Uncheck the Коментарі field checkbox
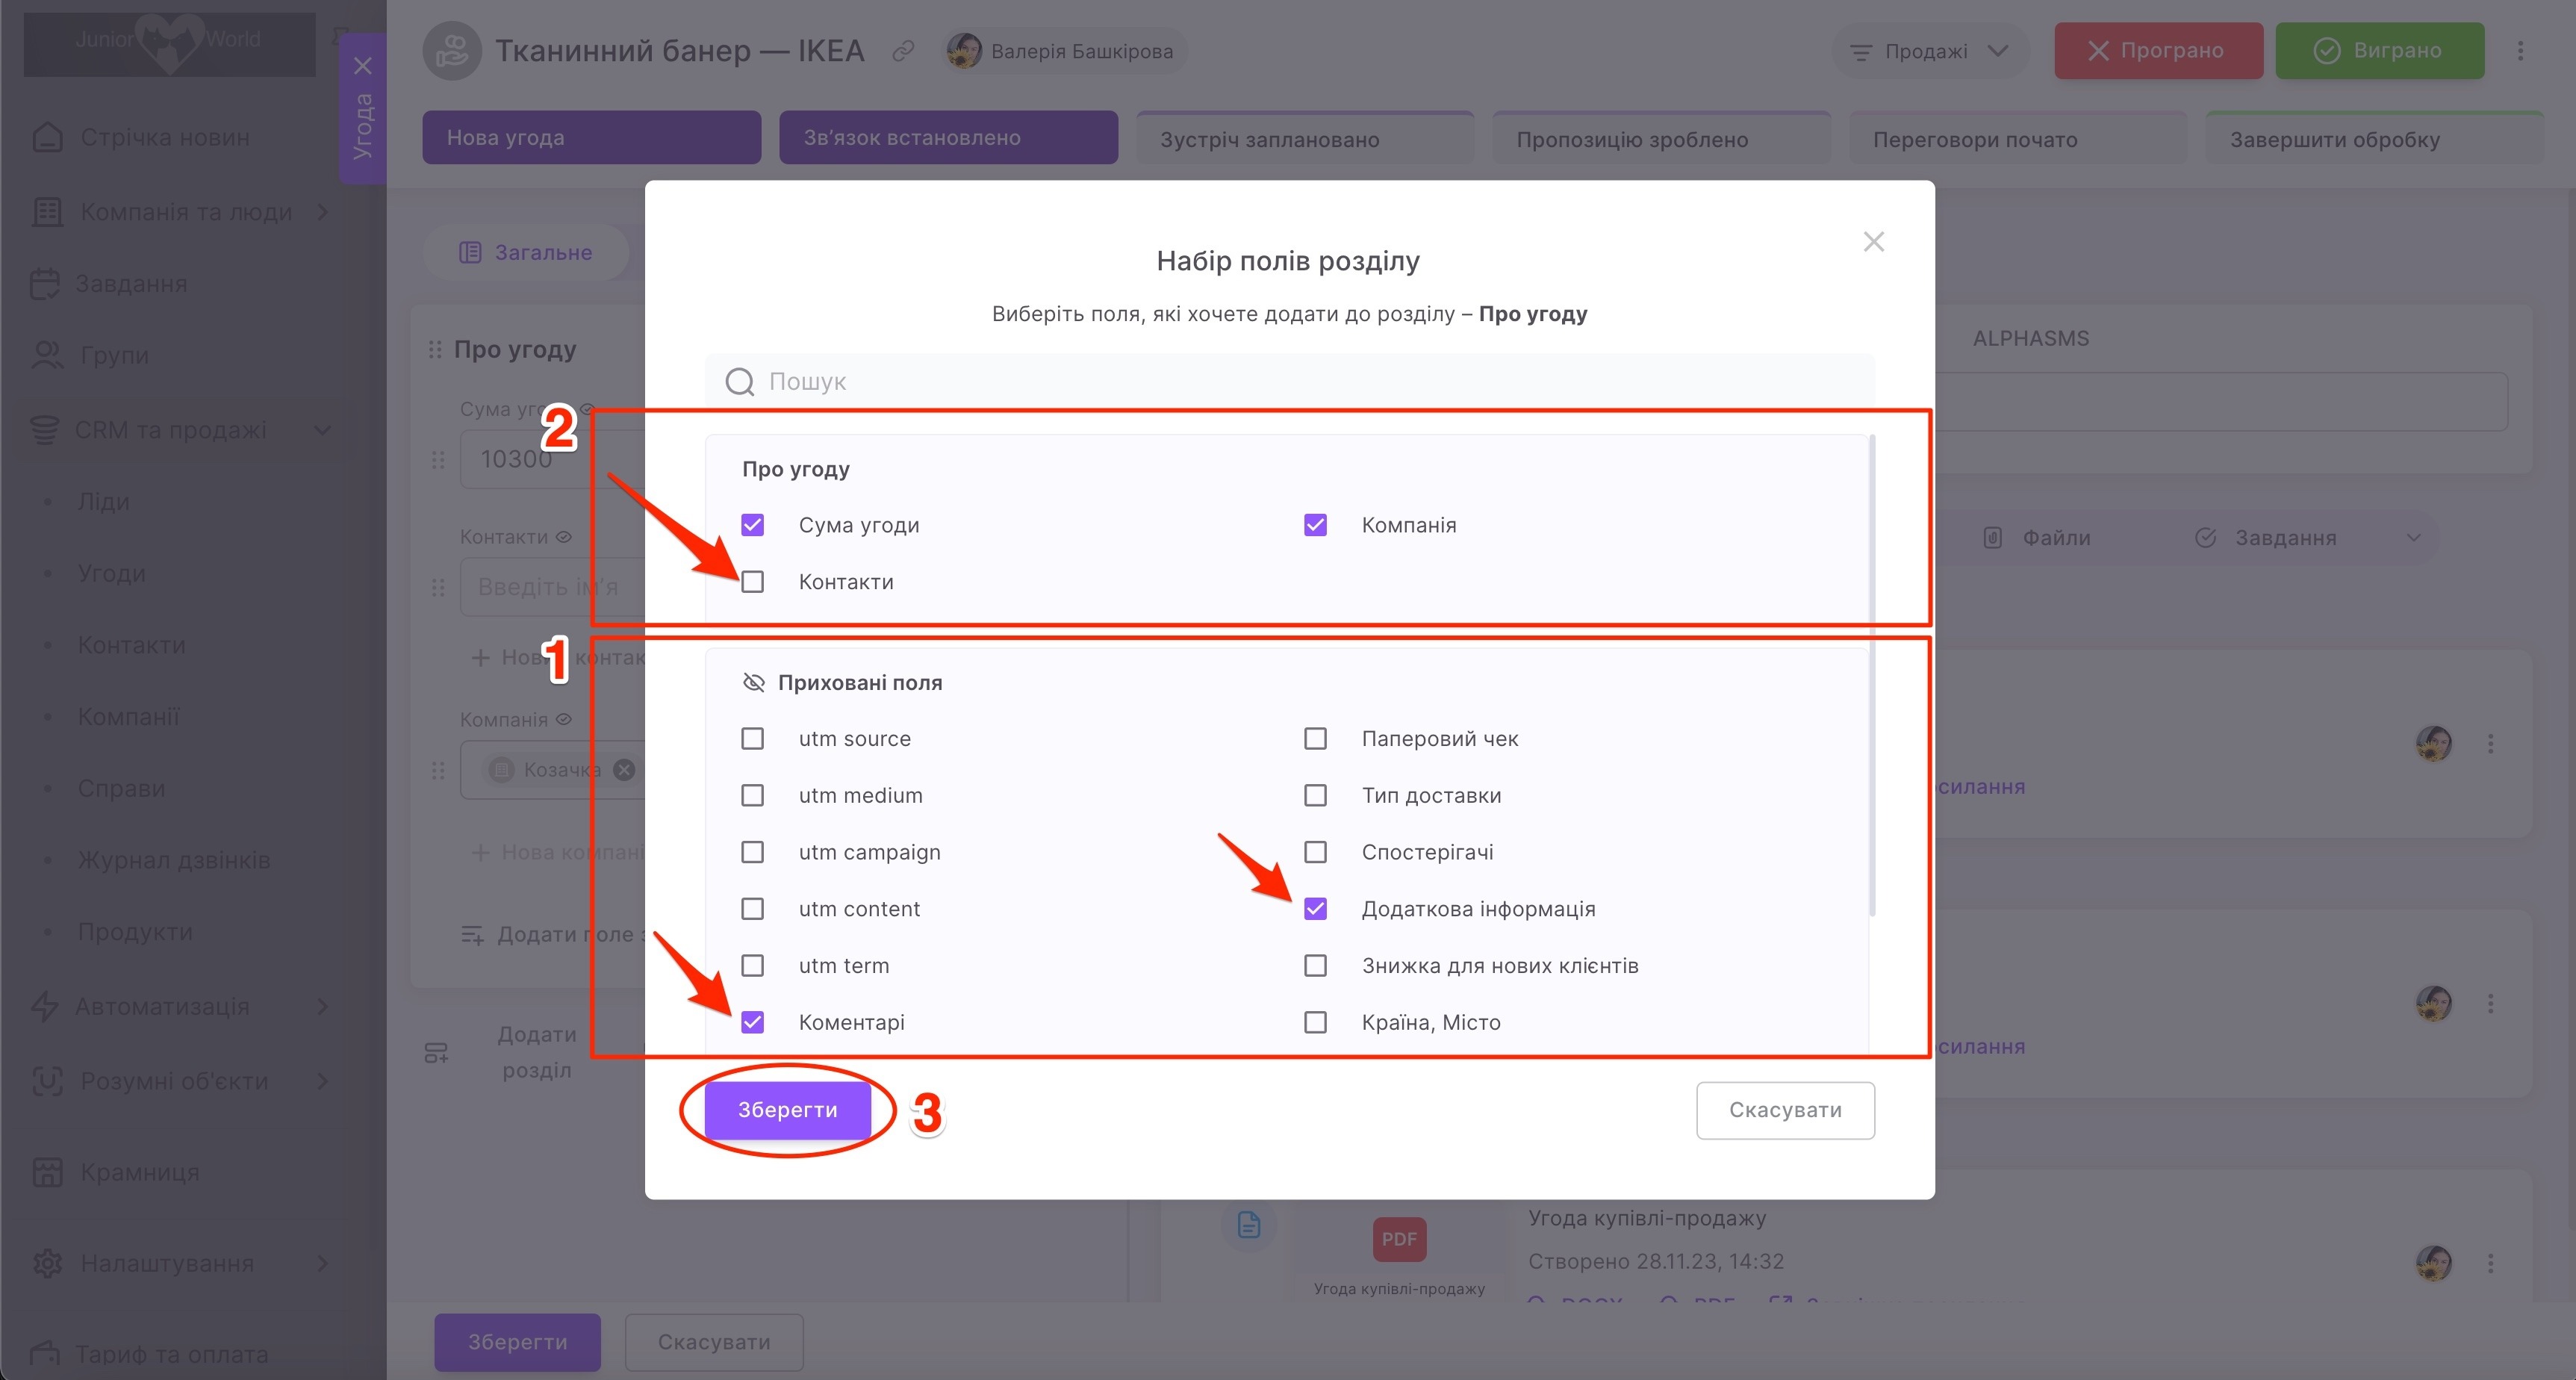Image resolution: width=2576 pixels, height=1380 pixels. [753, 1022]
